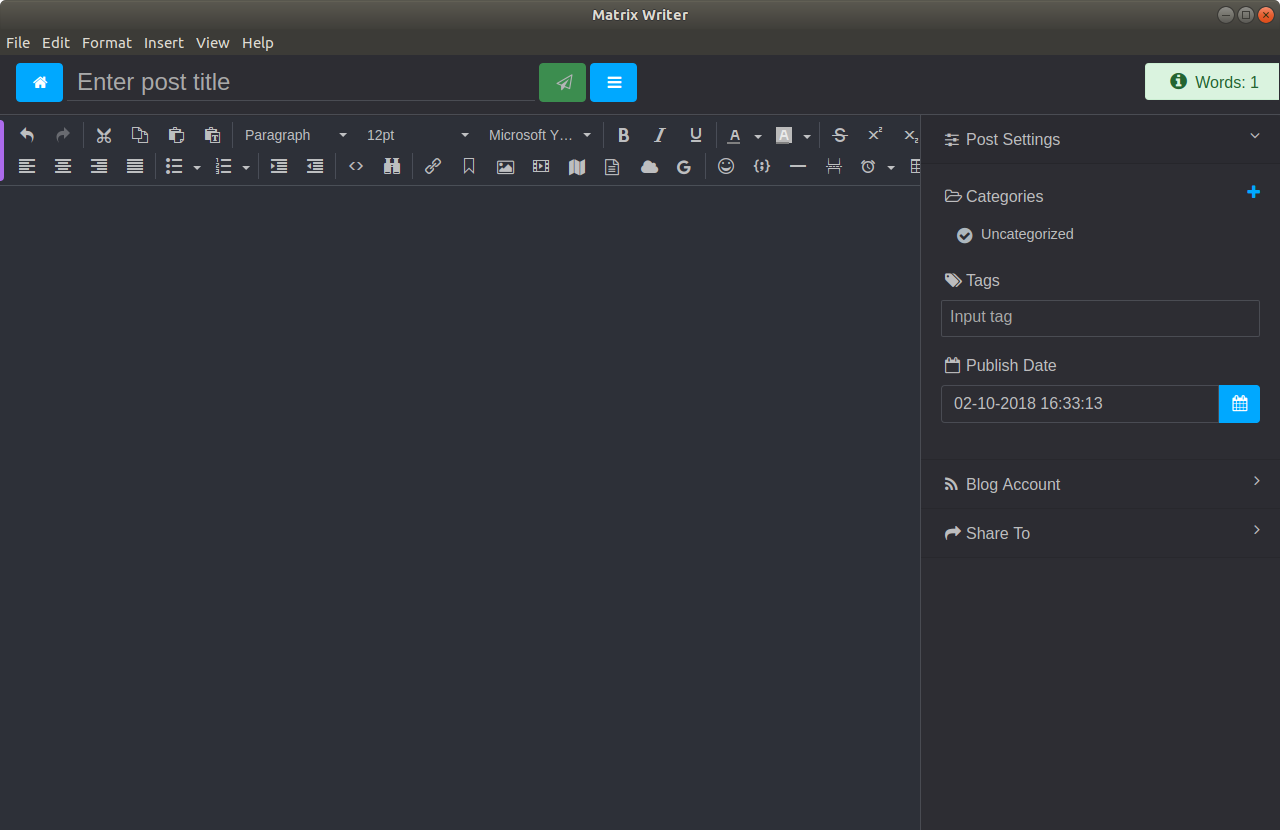Viewport: 1280px width, 830px height.
Task: Insert a numbered list
Action: (x=224, y=167)
